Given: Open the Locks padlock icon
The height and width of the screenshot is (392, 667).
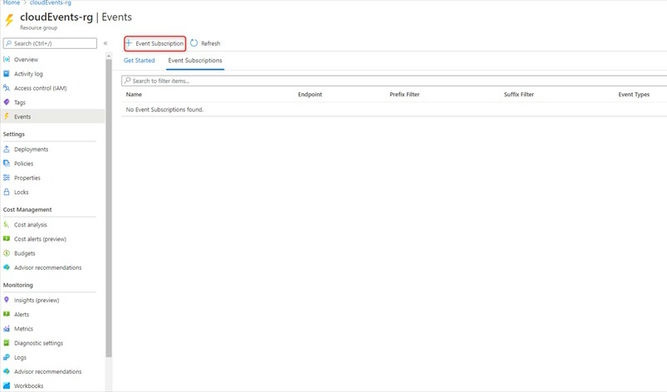Looking at the screenshot, I should [6, 192].
